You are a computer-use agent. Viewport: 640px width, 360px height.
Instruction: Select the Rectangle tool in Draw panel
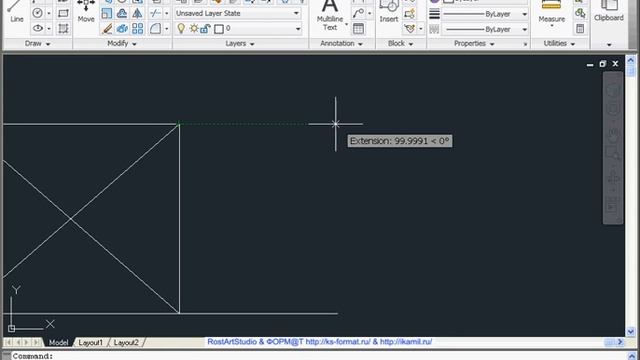63,13
